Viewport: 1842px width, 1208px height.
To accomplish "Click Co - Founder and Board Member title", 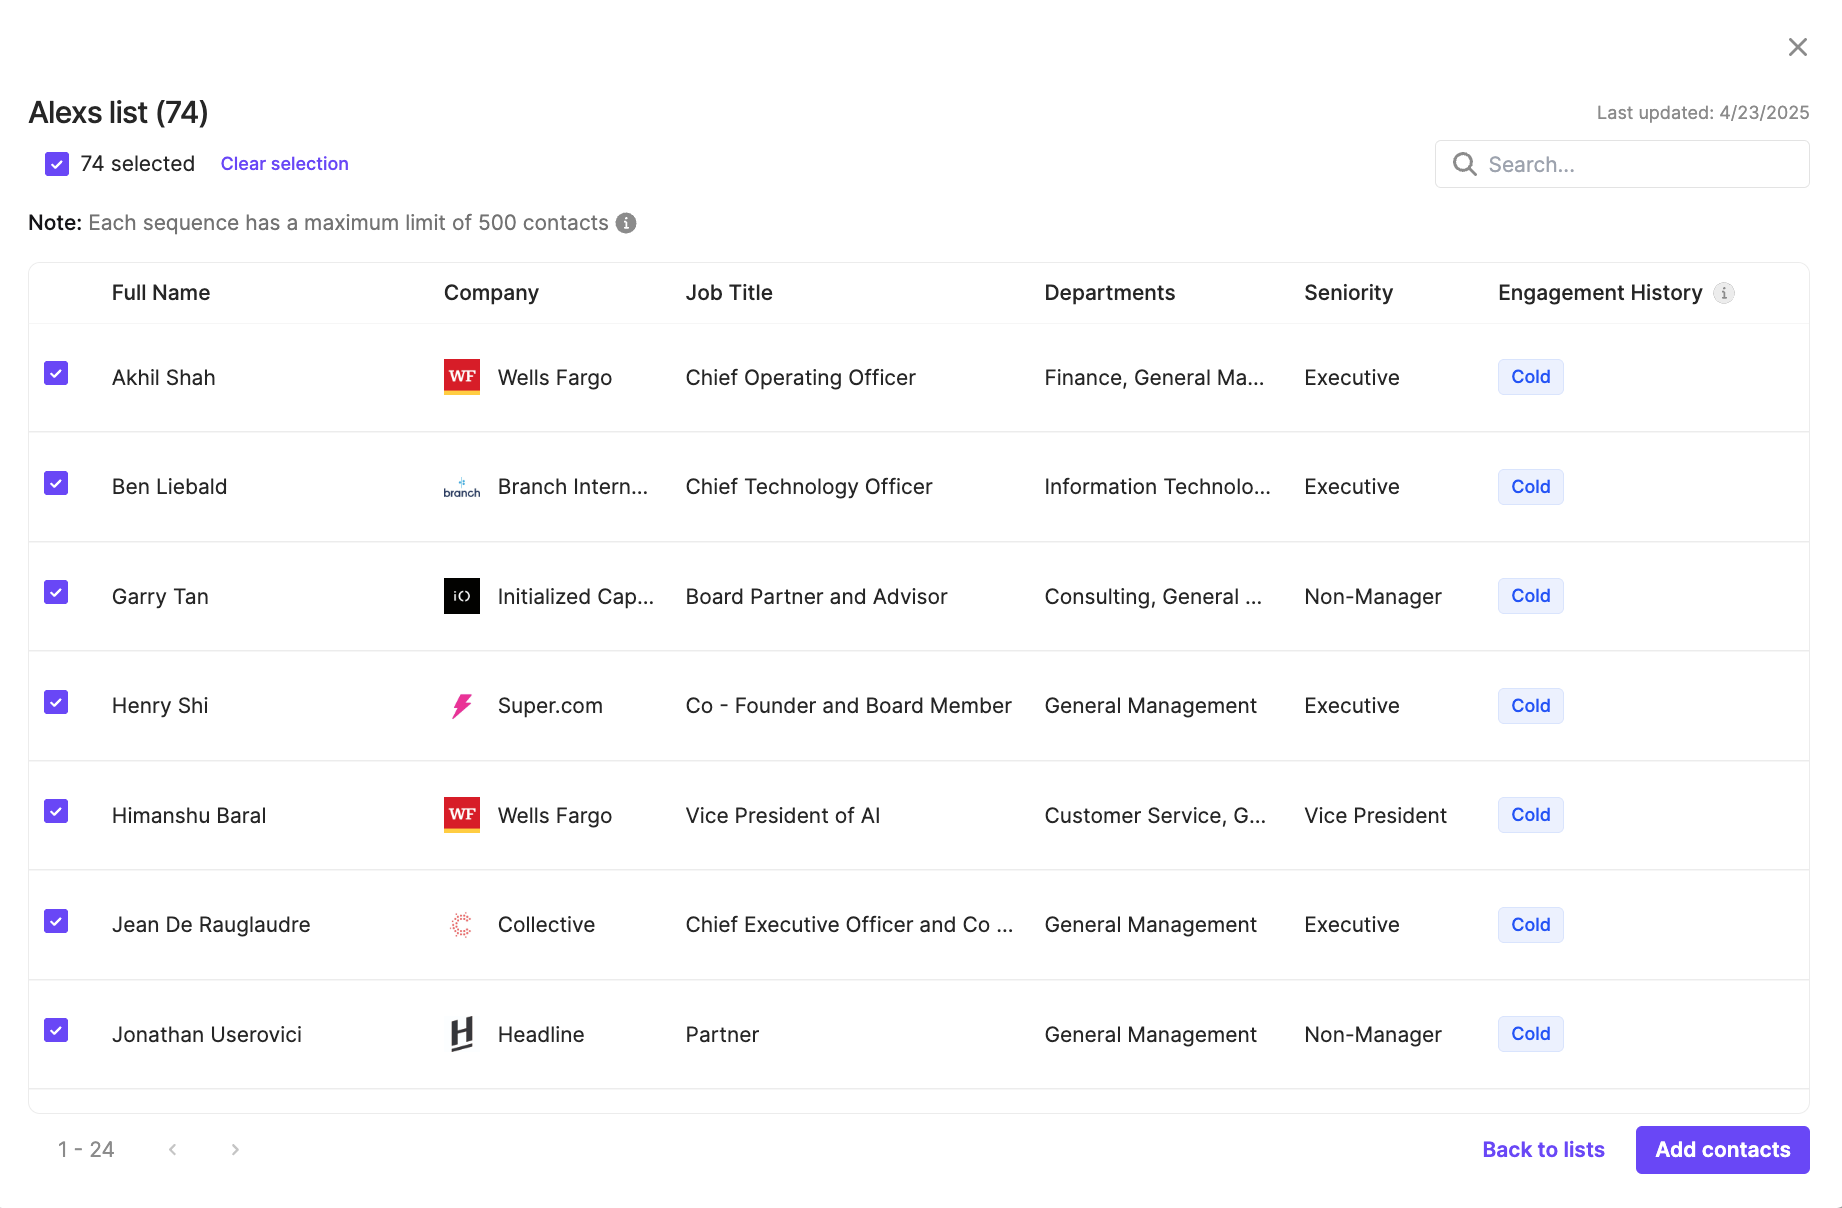I will coord(849,706).
